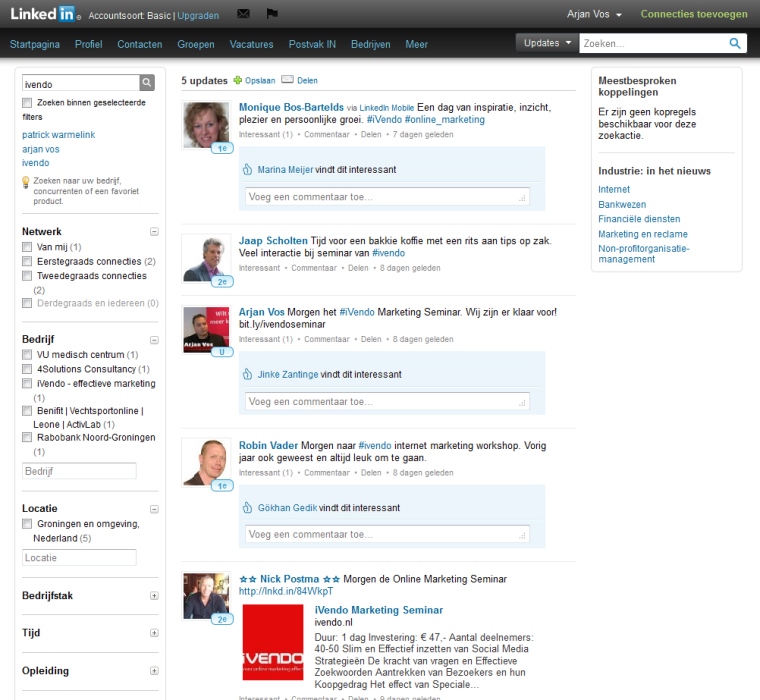760x700 pixels.
Task: Click the 'Robin Vader' name link
Action: click(x=268, y=445)
